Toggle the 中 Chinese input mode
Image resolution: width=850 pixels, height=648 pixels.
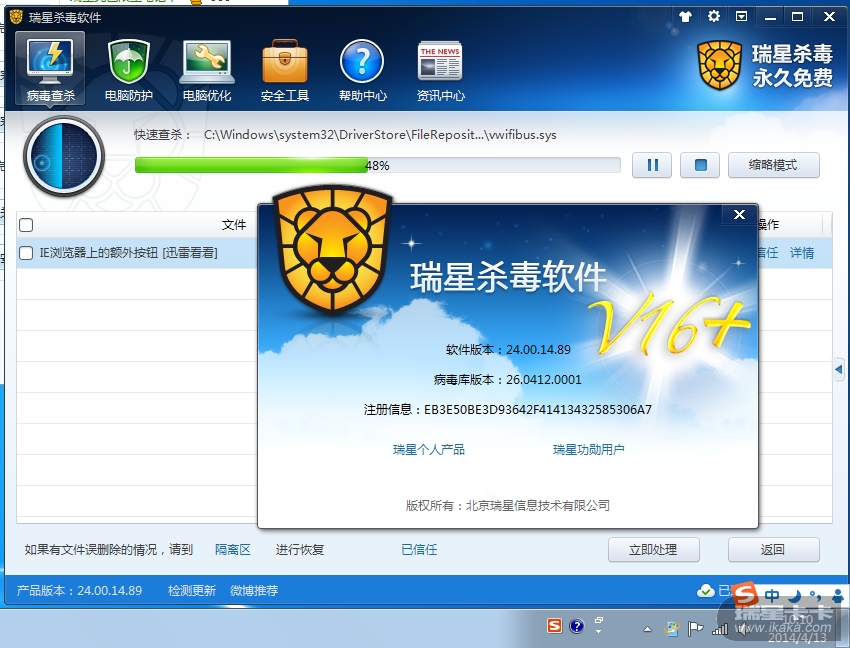(772, 596)
